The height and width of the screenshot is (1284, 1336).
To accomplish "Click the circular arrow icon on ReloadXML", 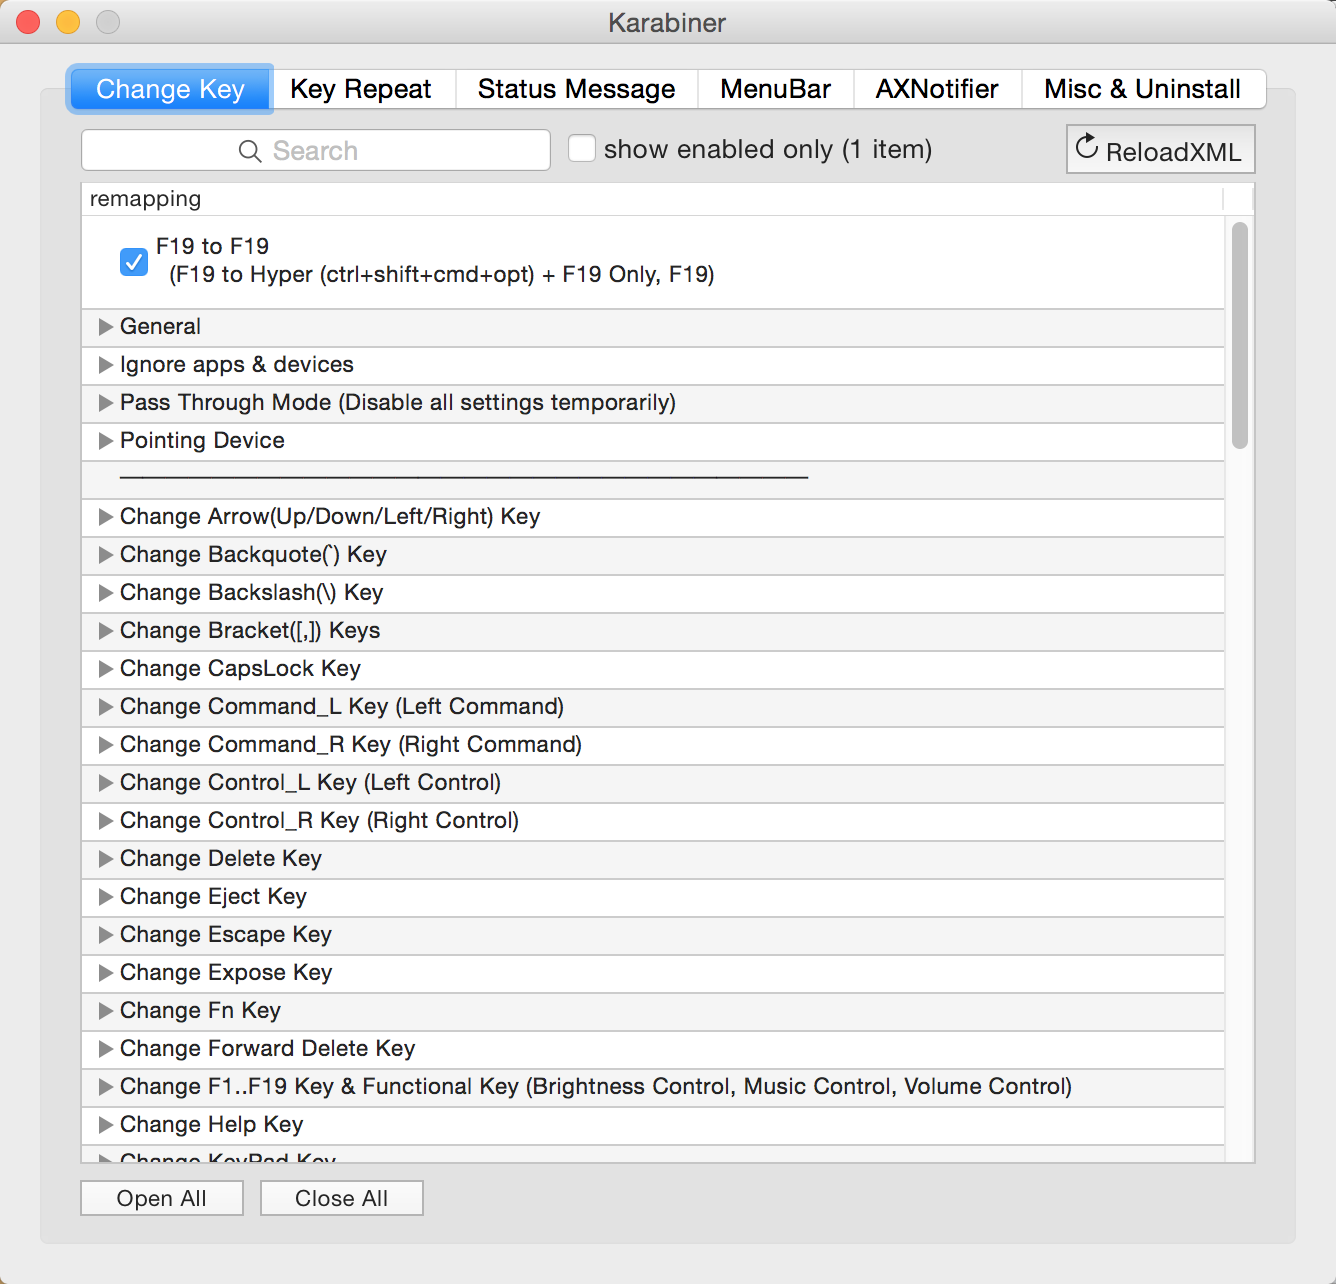I will tap(1087, 147).
